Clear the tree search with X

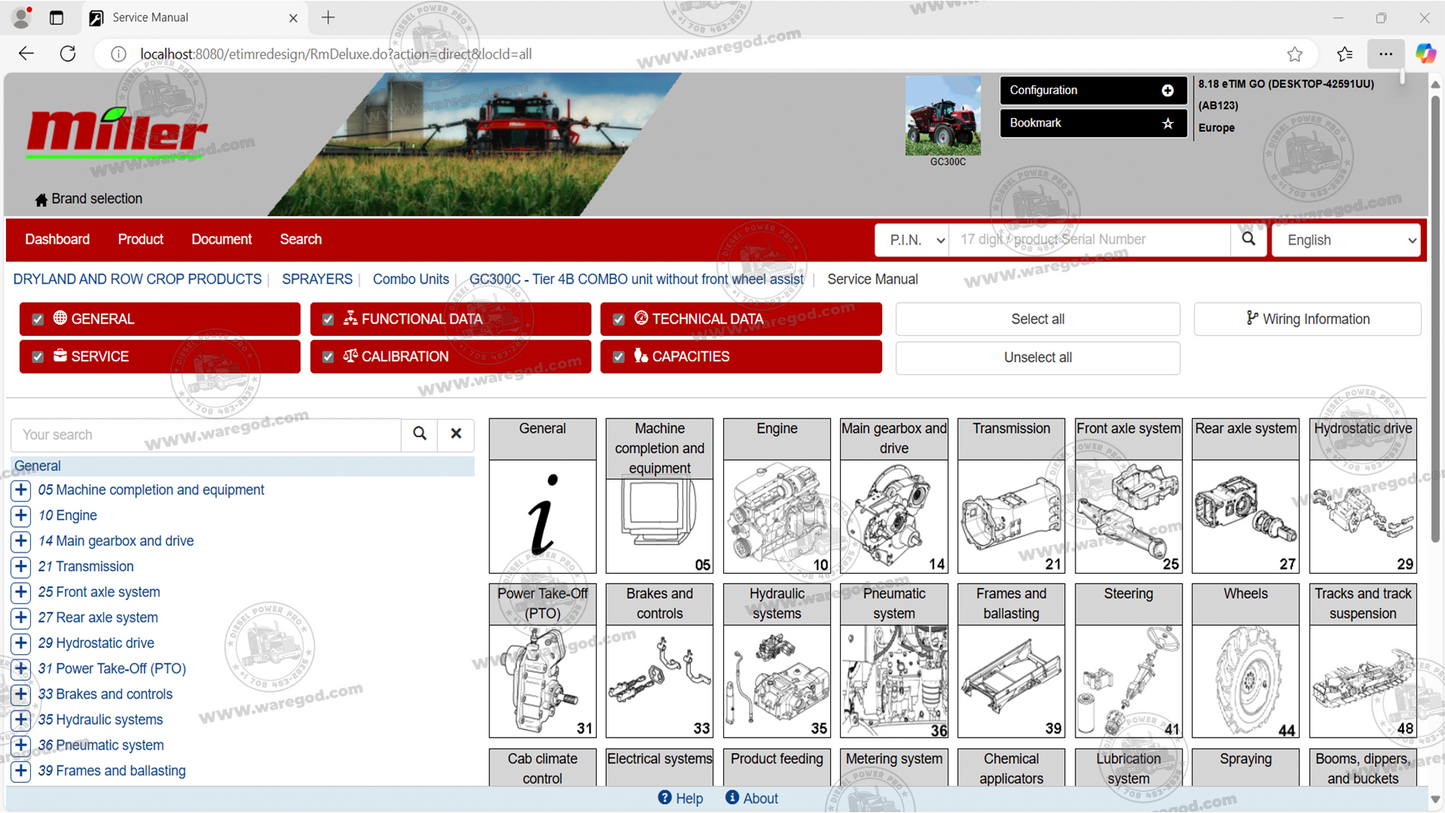456,434
